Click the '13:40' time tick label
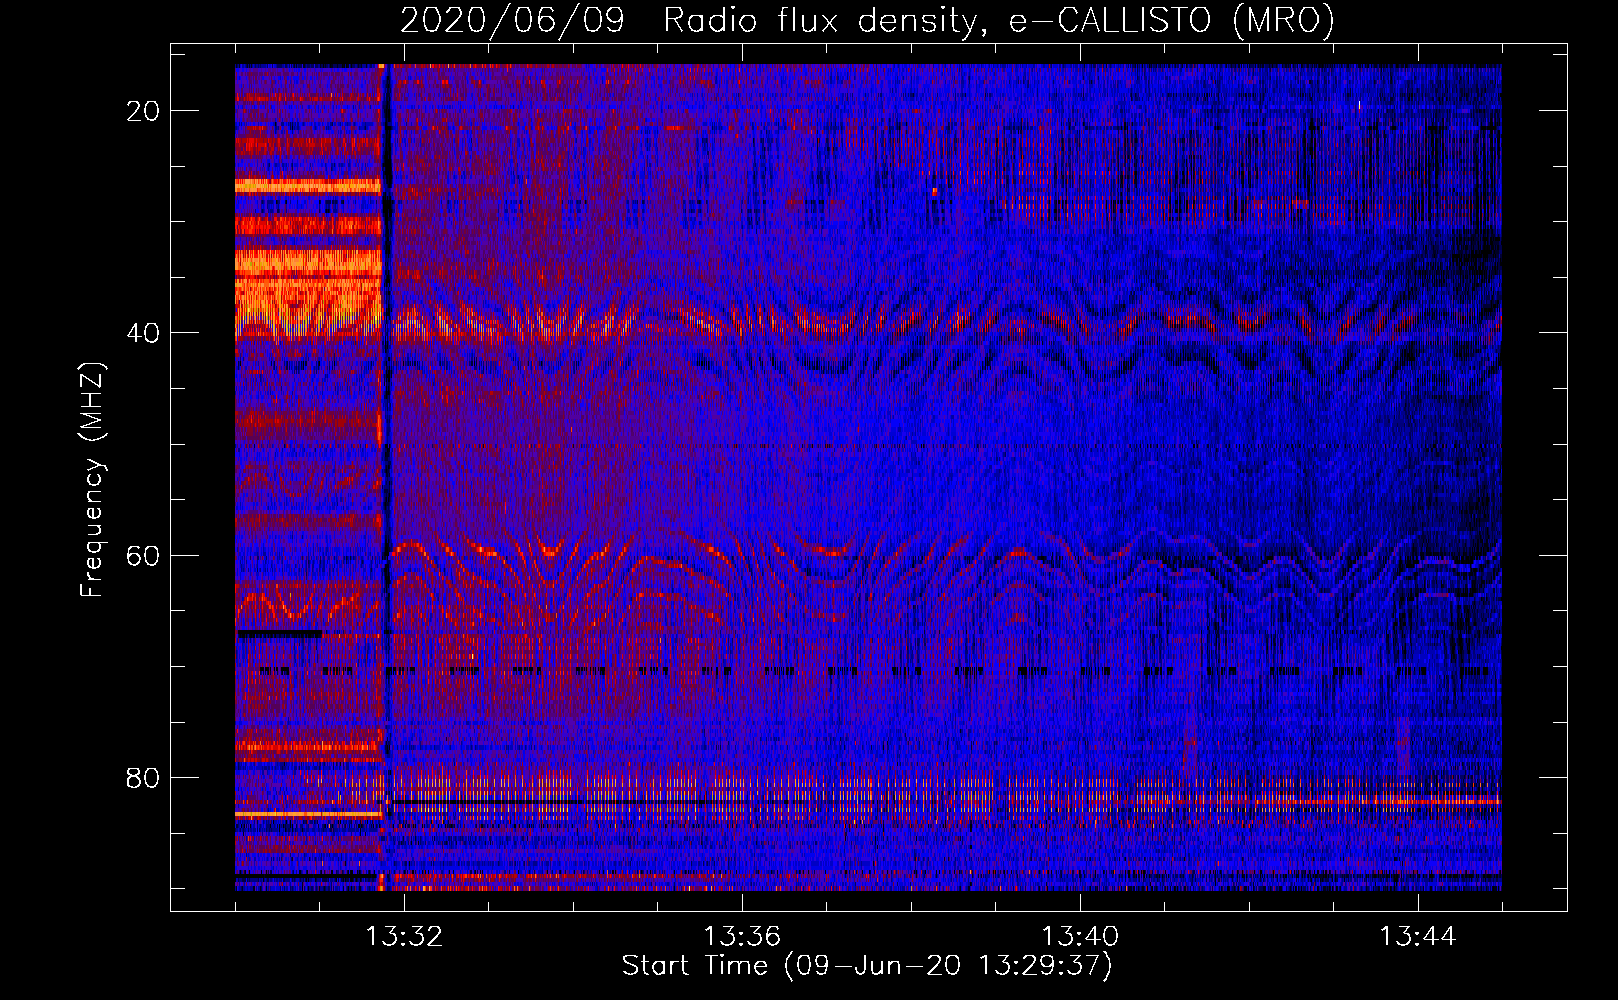 pos(1080,937)
